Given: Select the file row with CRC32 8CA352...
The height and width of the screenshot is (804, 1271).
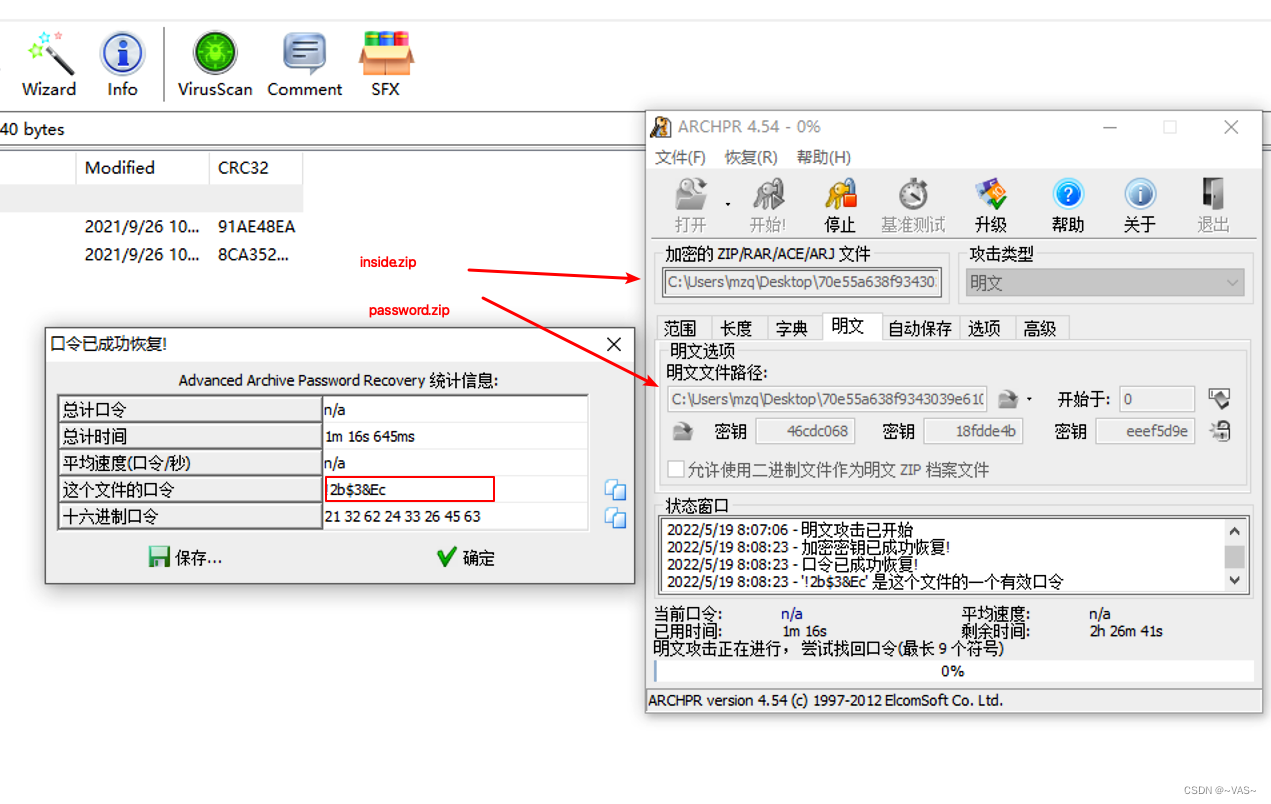Looking at the screenshot, I should click(151, 255).
